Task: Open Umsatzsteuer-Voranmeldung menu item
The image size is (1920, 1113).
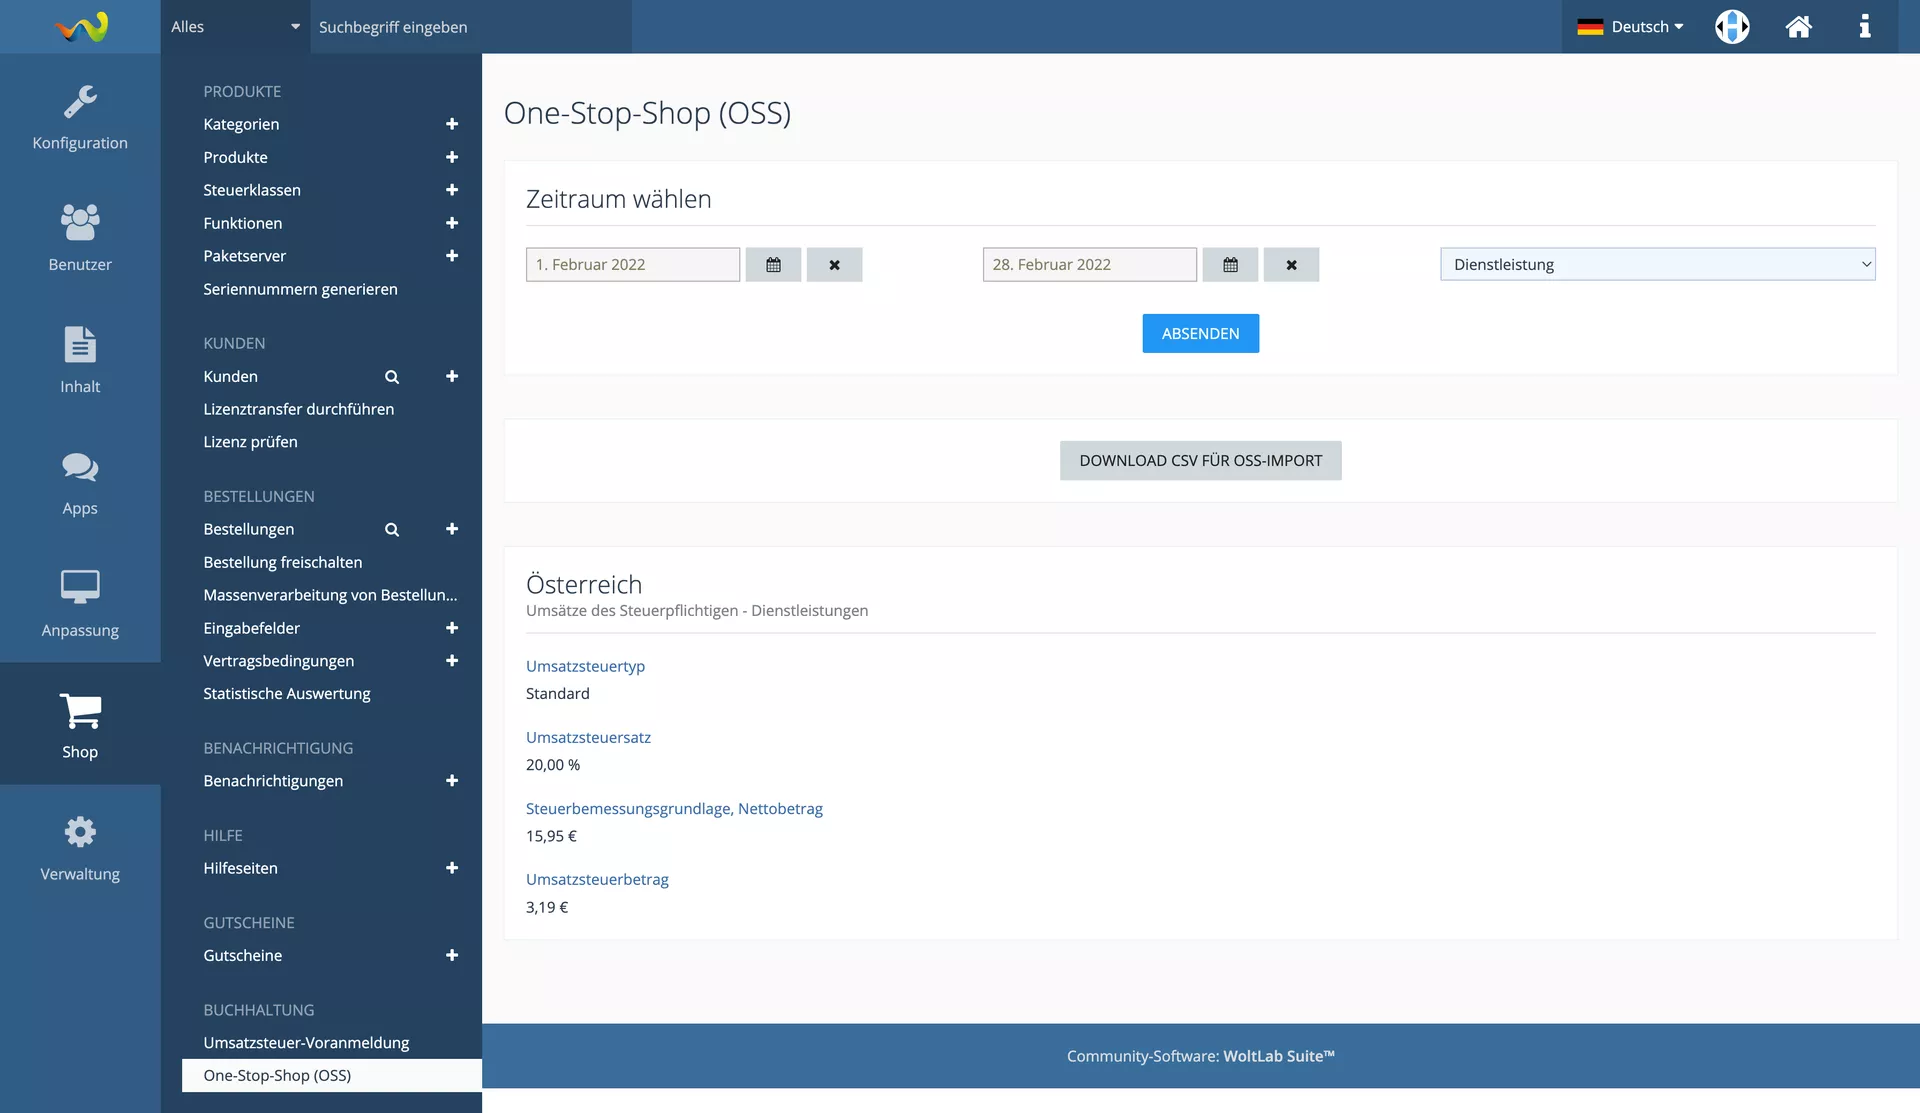Action: [x=306, y=1042]
